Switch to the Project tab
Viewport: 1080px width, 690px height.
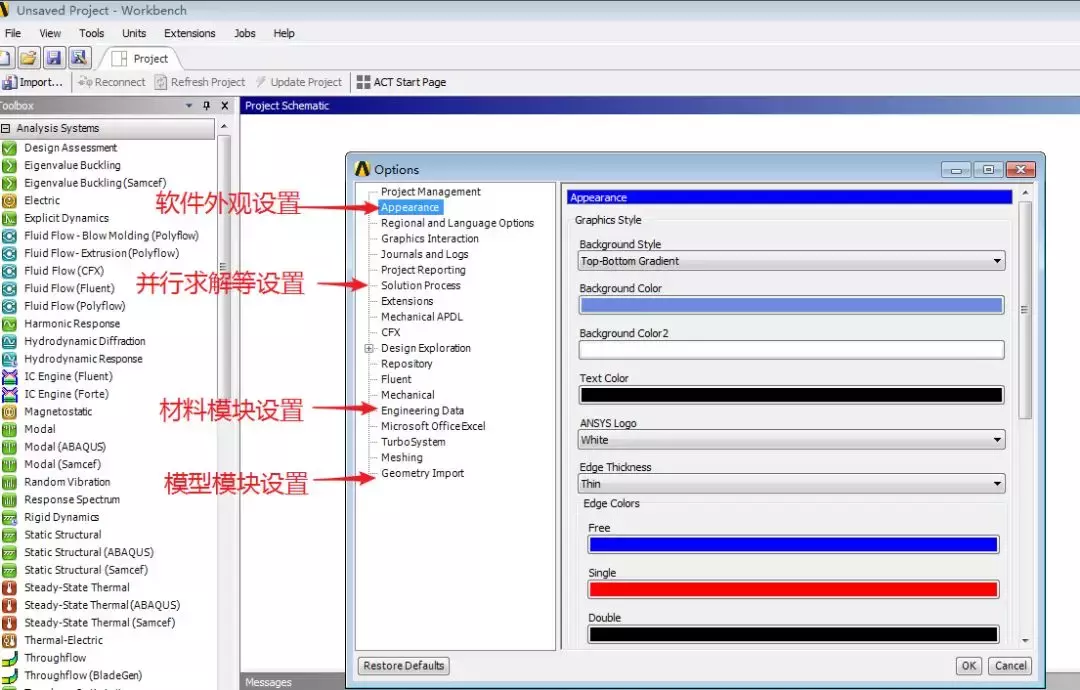pyautogui.click(x=141, y=59)
